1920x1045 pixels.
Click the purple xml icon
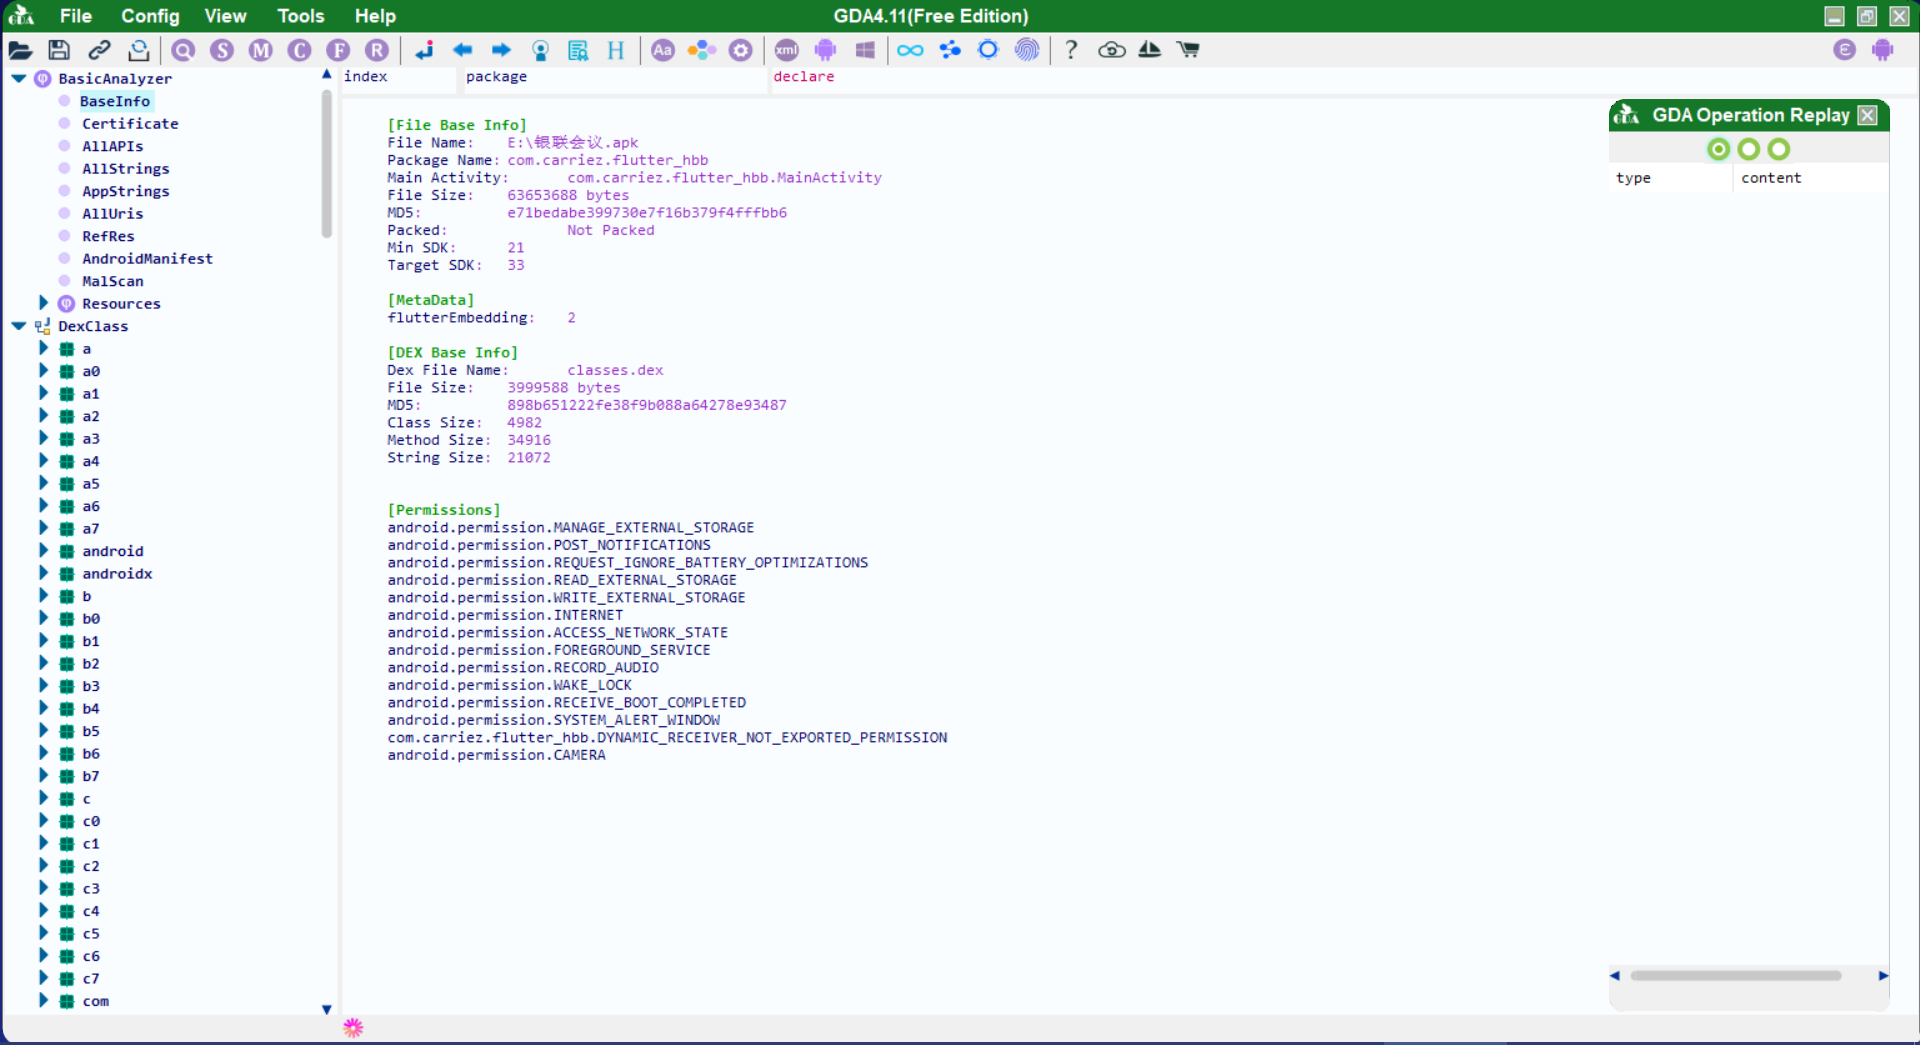tap(787, 50)
